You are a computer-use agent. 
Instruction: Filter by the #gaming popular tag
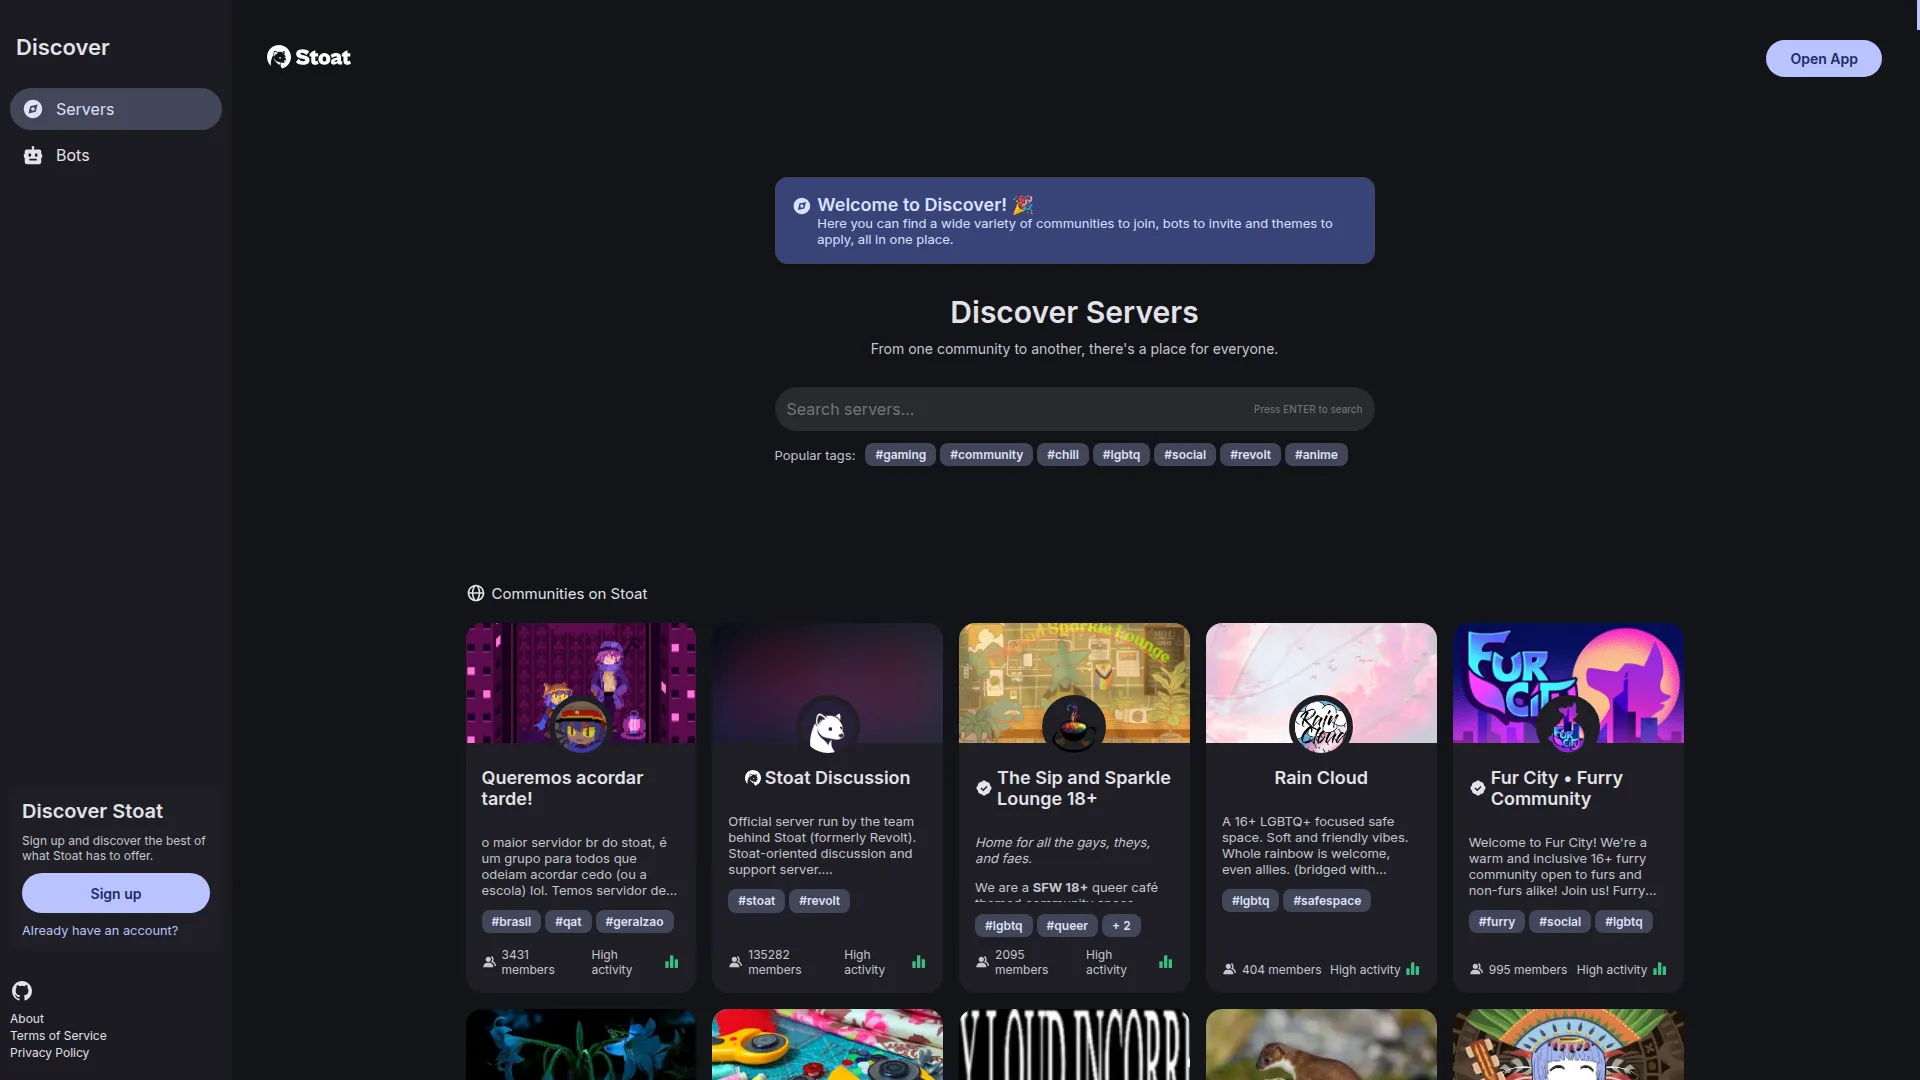pos(900,455)
